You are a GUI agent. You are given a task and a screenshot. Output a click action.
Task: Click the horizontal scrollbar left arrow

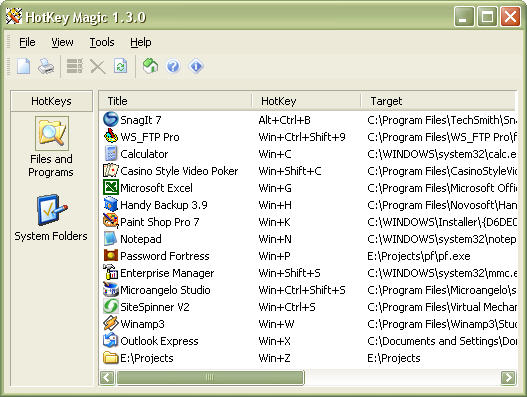[x=107, y=378]
